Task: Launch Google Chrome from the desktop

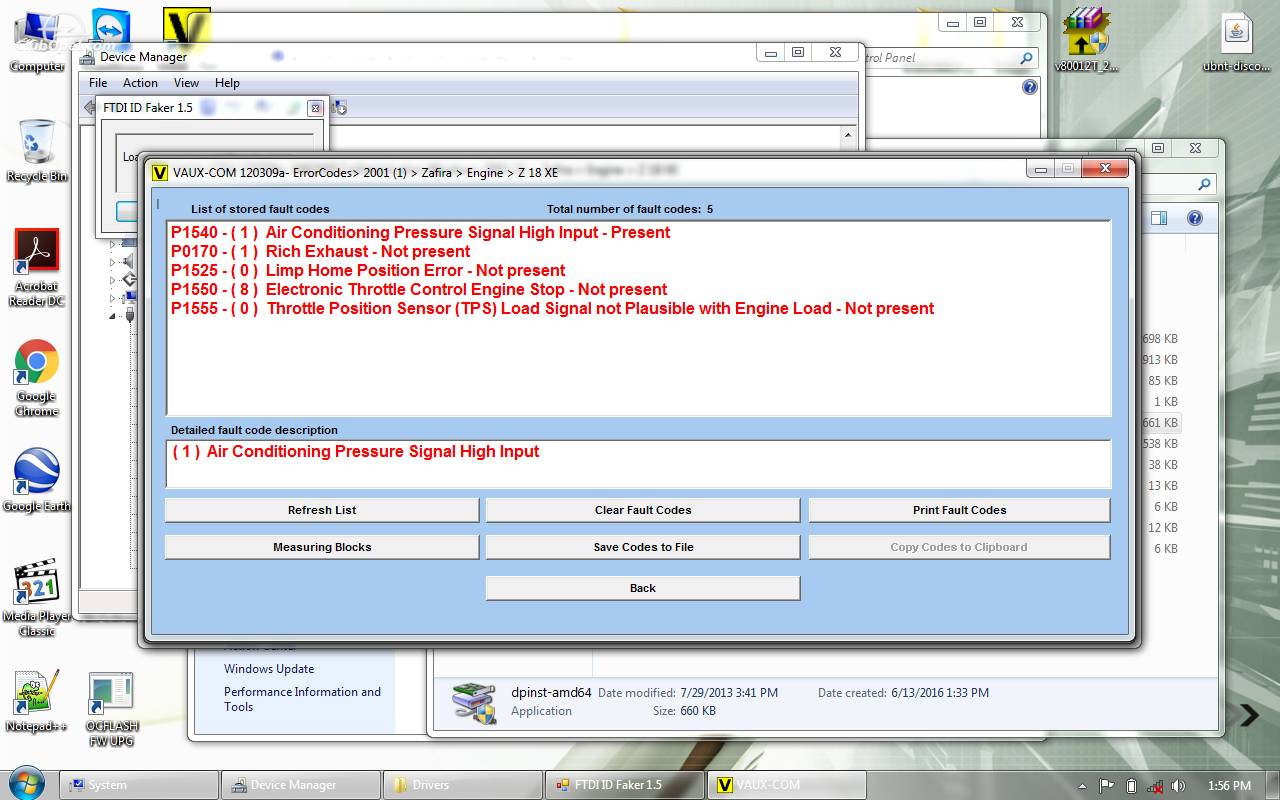Action: pos(36,377)
